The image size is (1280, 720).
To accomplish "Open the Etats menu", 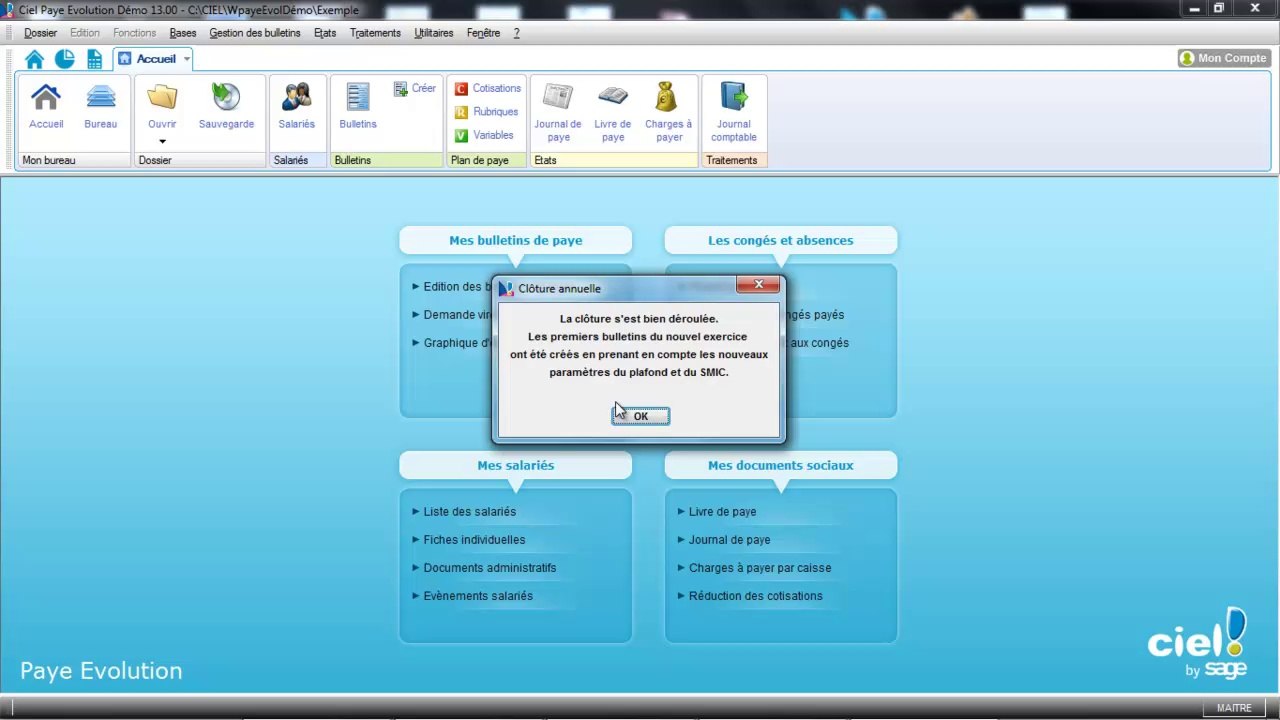I will [x=325, y=33].
